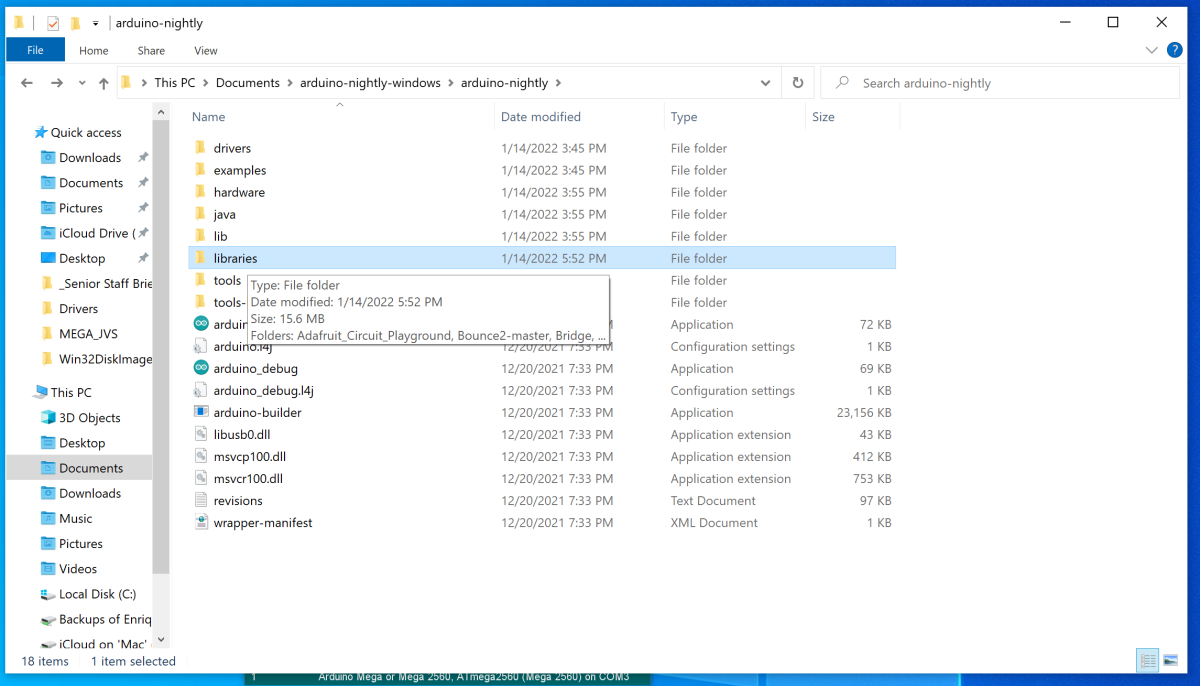
Task: Select the examples folder
Action: click(x=541, y=170)
